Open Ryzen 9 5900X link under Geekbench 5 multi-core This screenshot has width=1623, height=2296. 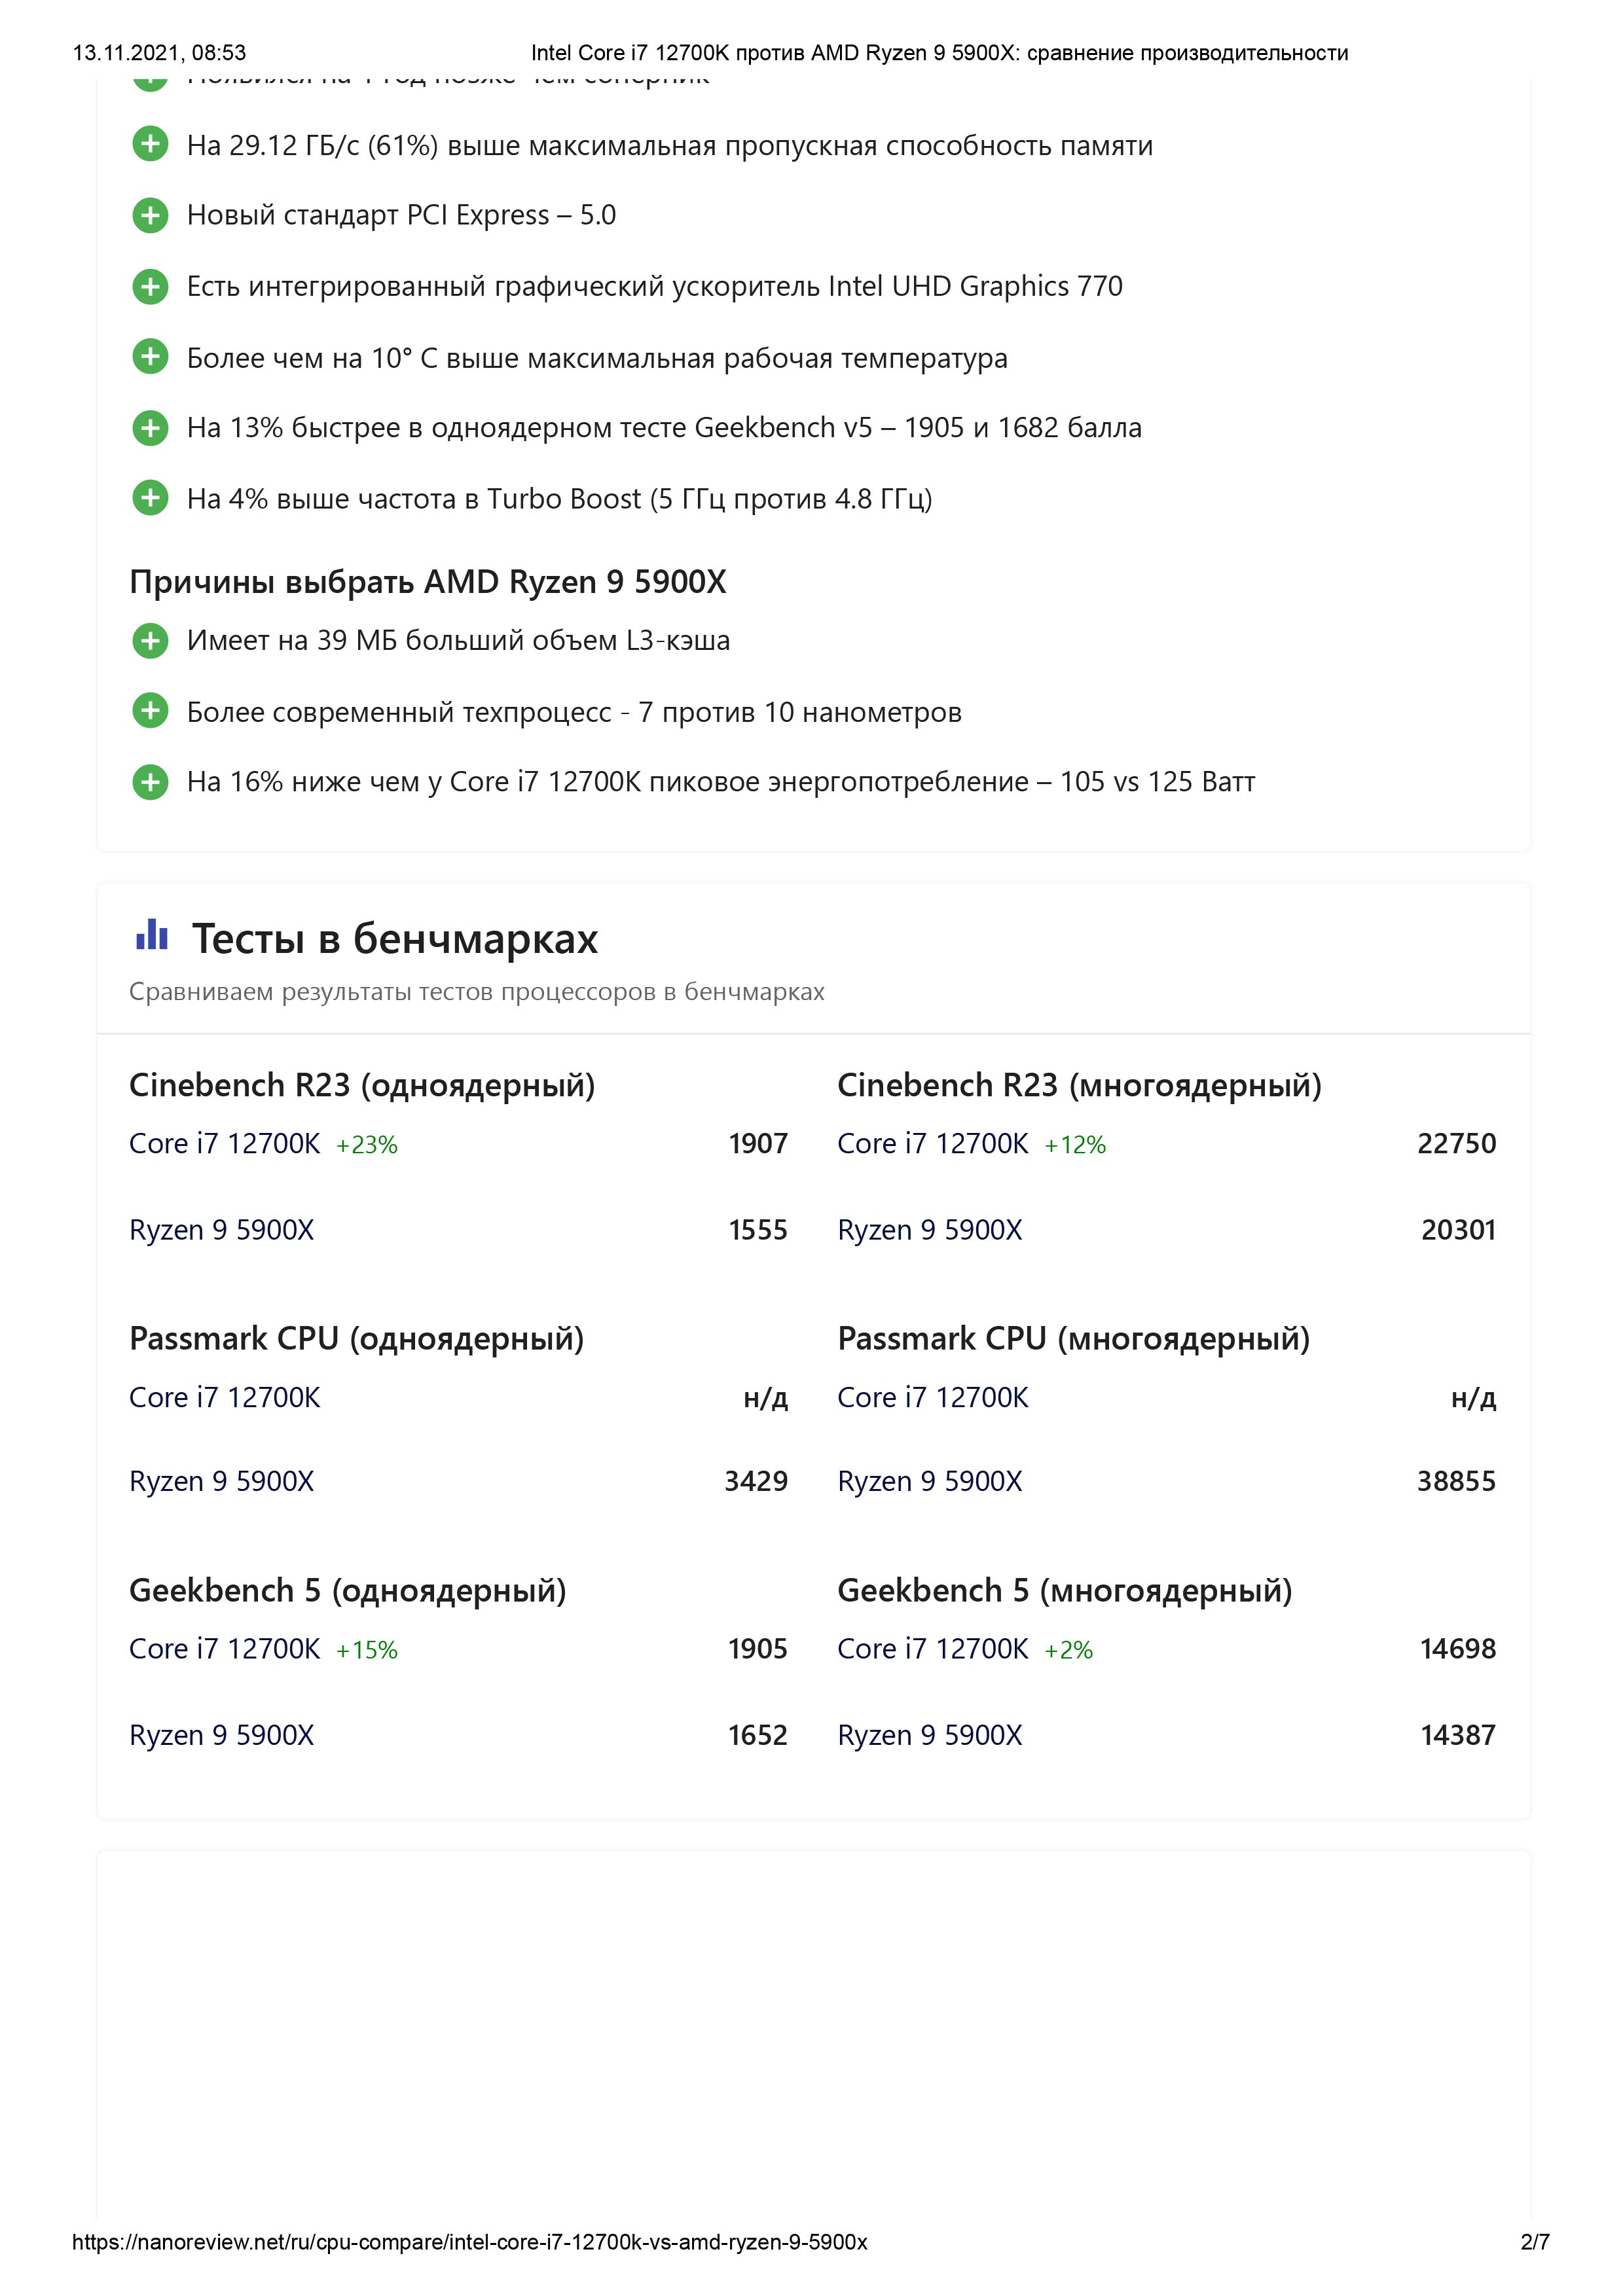929,1735
